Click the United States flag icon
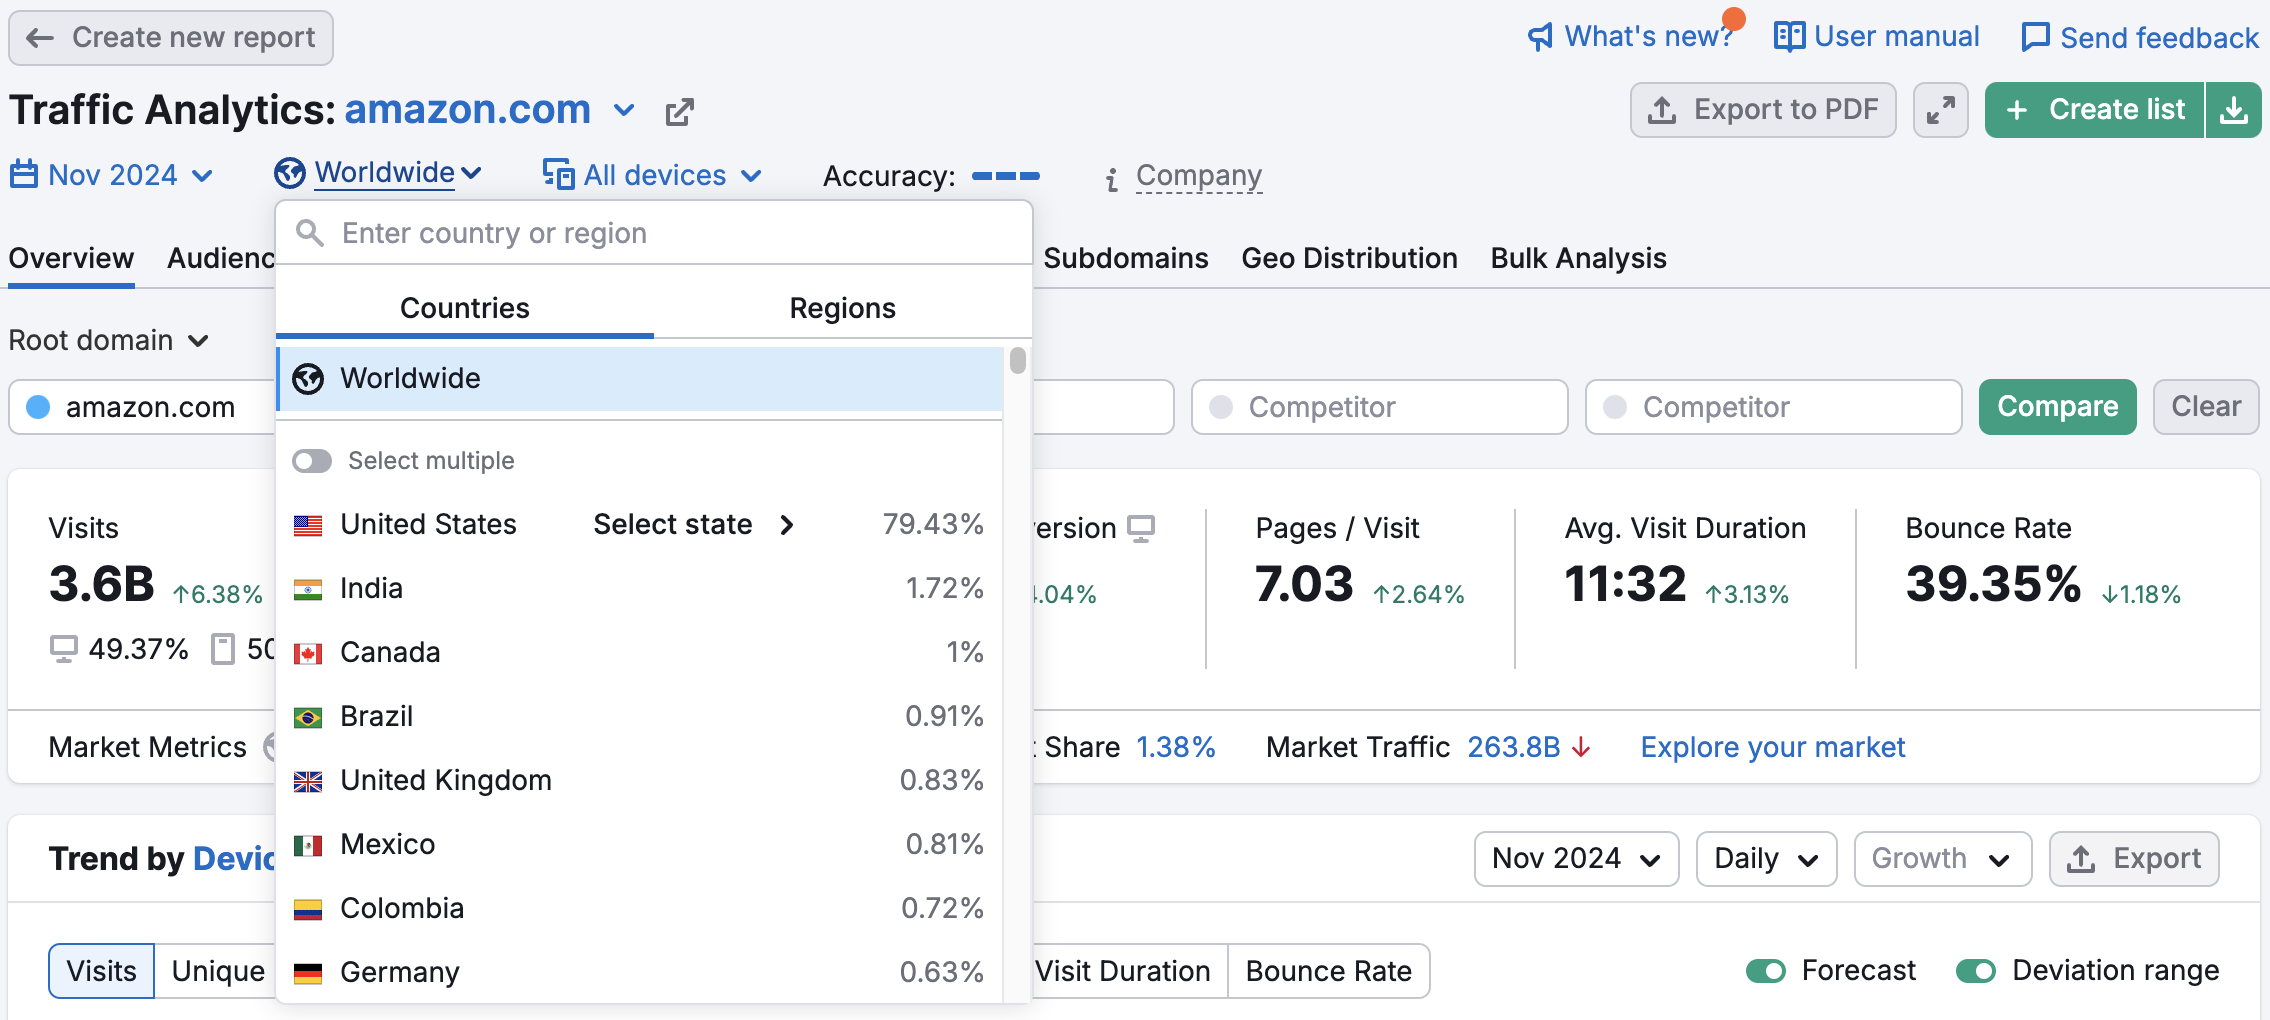This screenshot has width=2270, height=1020. click(x=308, y=525)
